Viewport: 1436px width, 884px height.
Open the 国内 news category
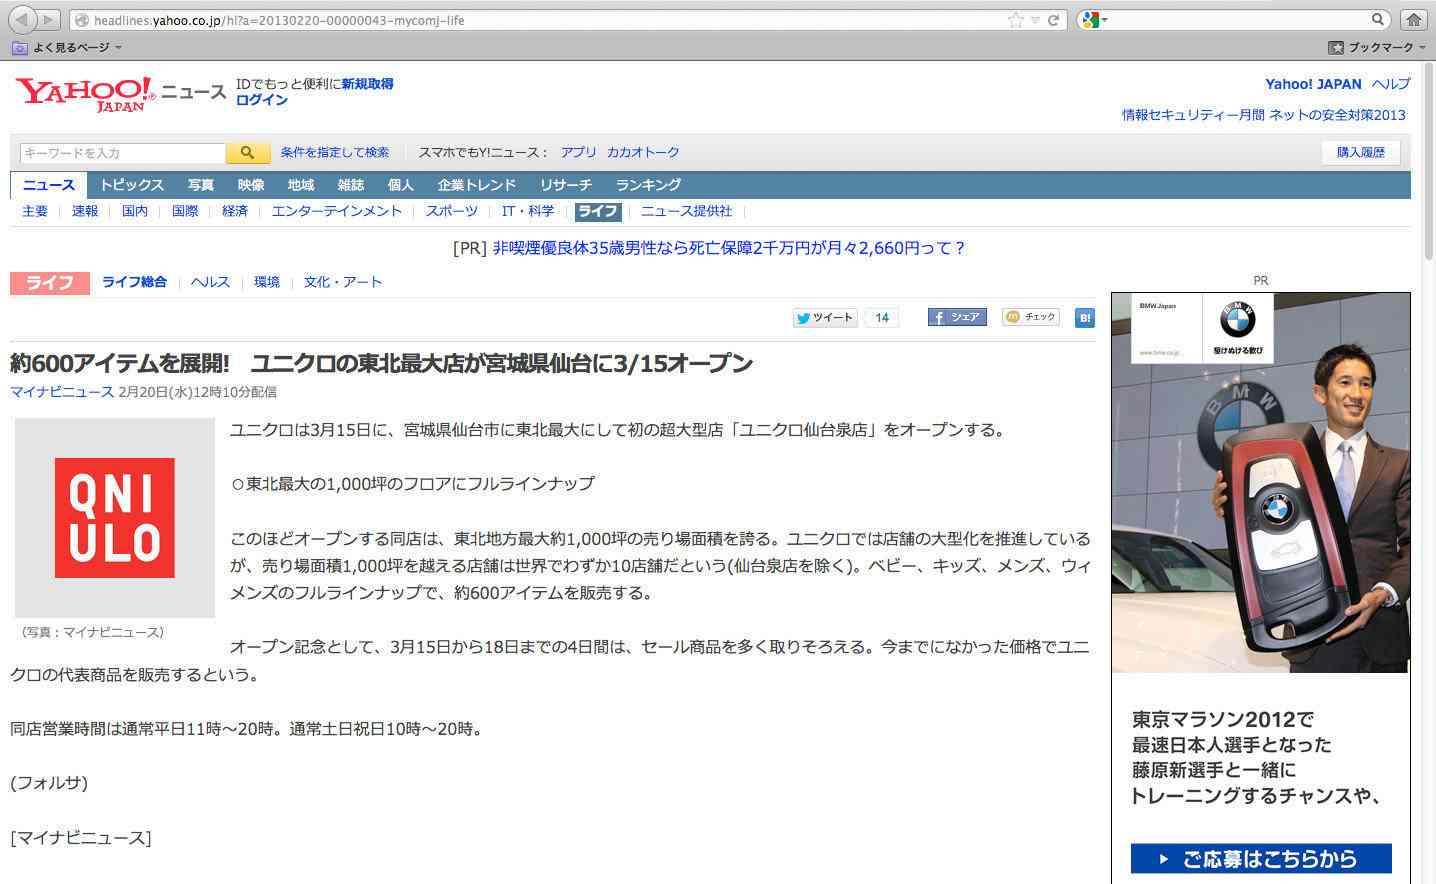pyautogui.click(x=135, y=211)
